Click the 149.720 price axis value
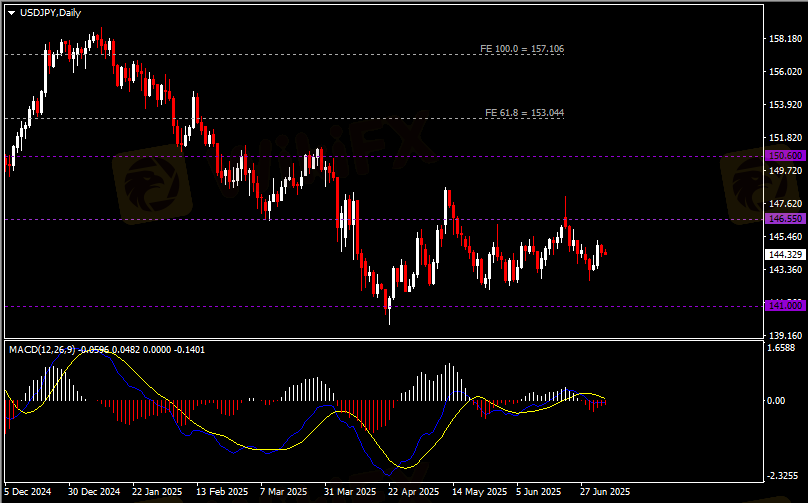 [x=785, y=171]
